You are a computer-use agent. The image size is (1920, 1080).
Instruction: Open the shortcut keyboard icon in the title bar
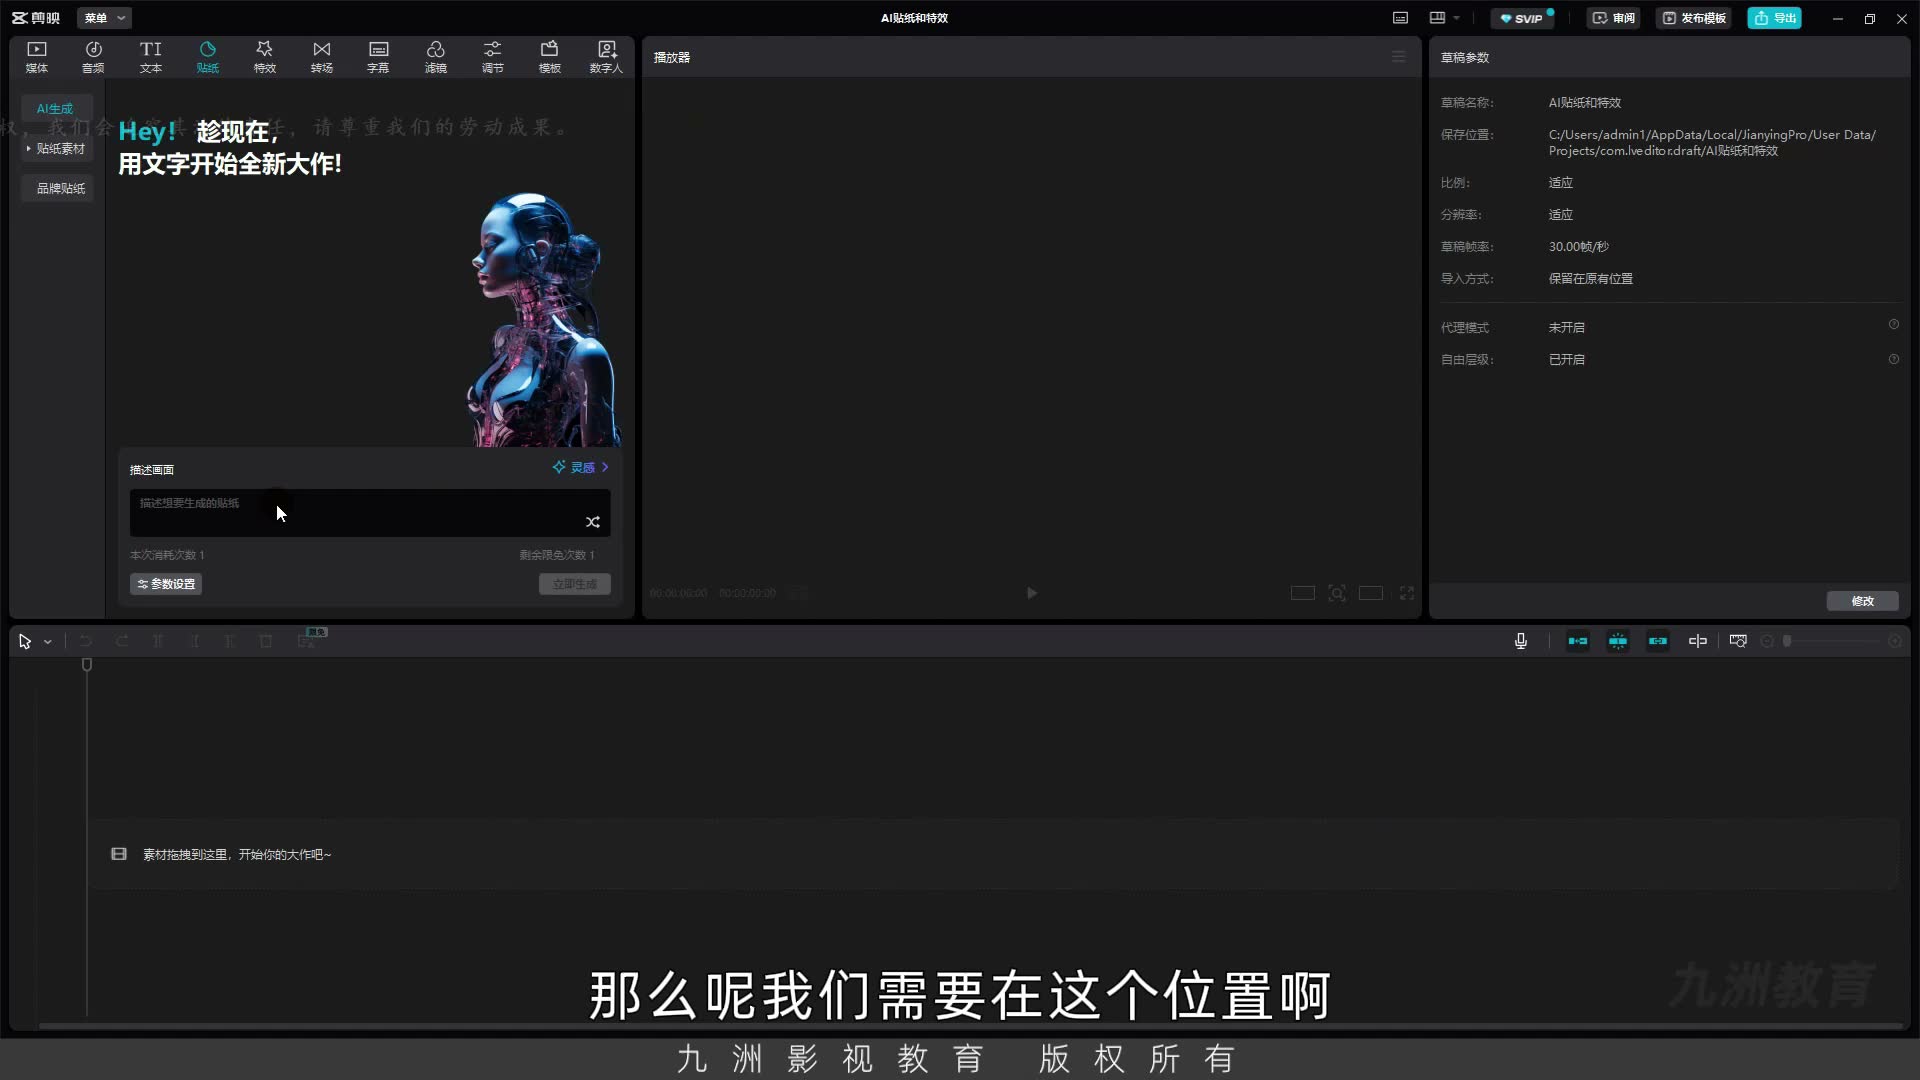[1401, 18]
